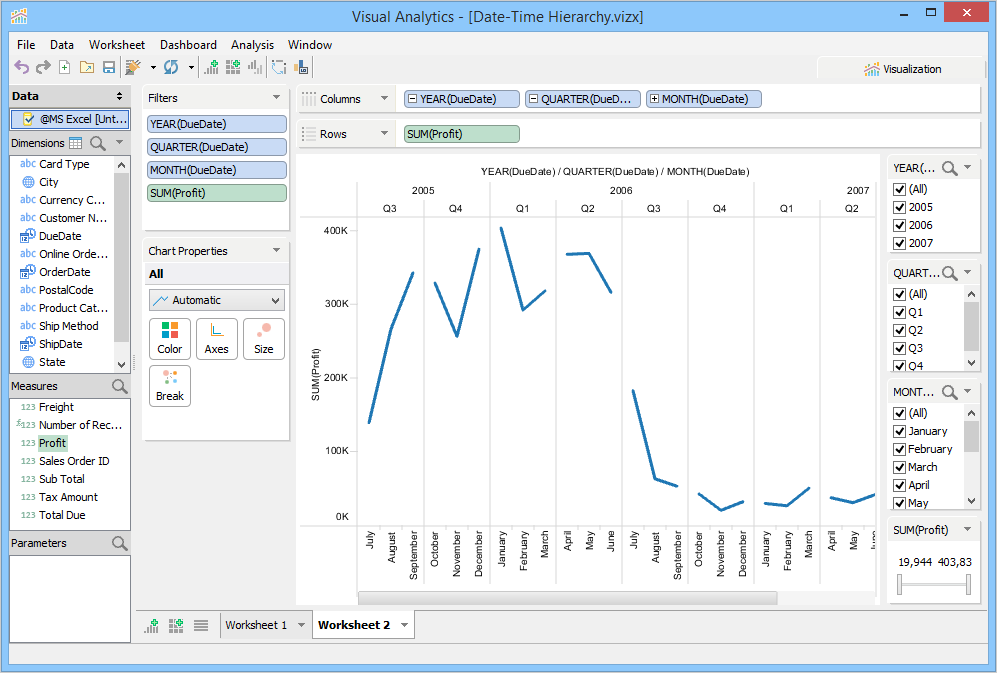Screen dimensions: 997x673
Task: Uncheck 2006 in the YEAR filter
Action: pyautogui.click(x=899, y=225)
